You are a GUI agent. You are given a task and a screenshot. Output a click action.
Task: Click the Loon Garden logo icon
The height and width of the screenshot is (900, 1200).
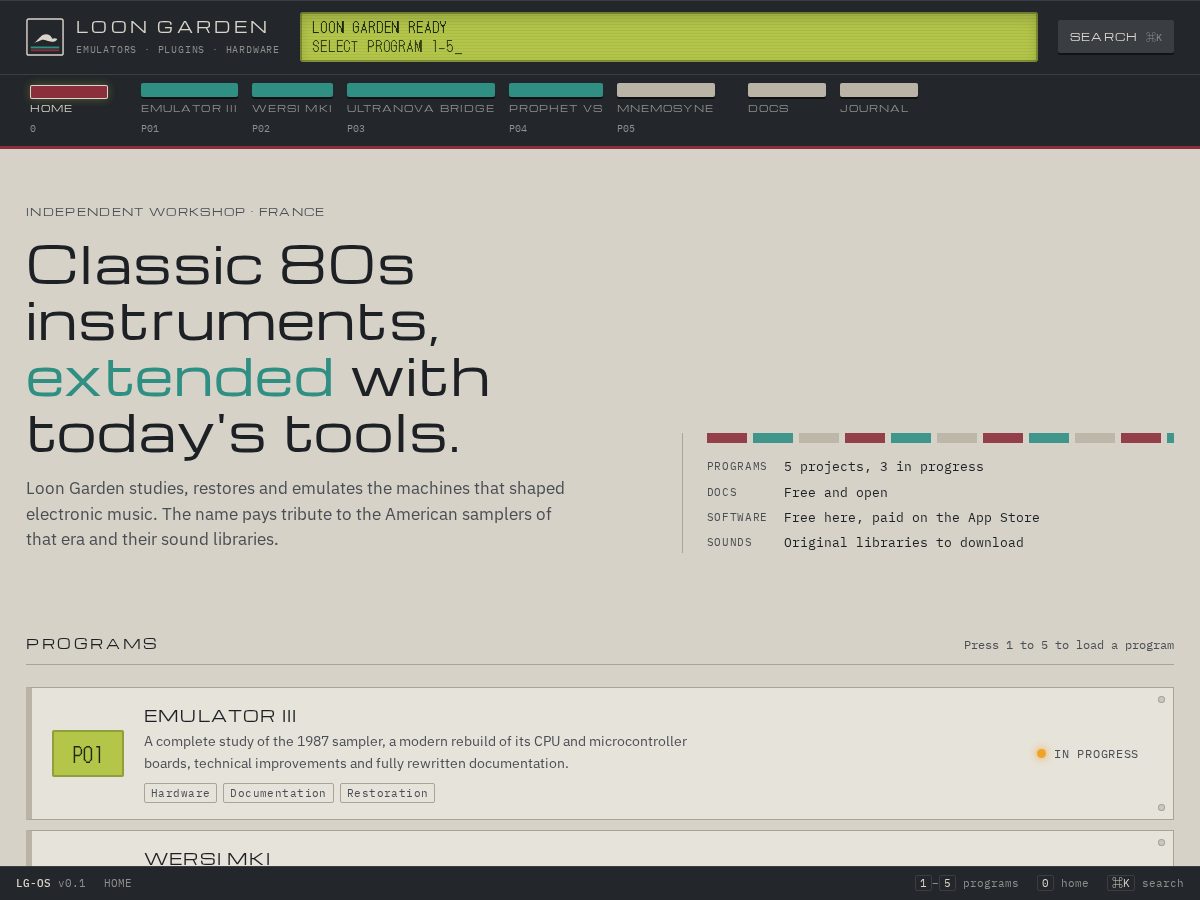[x=45, y=37]
